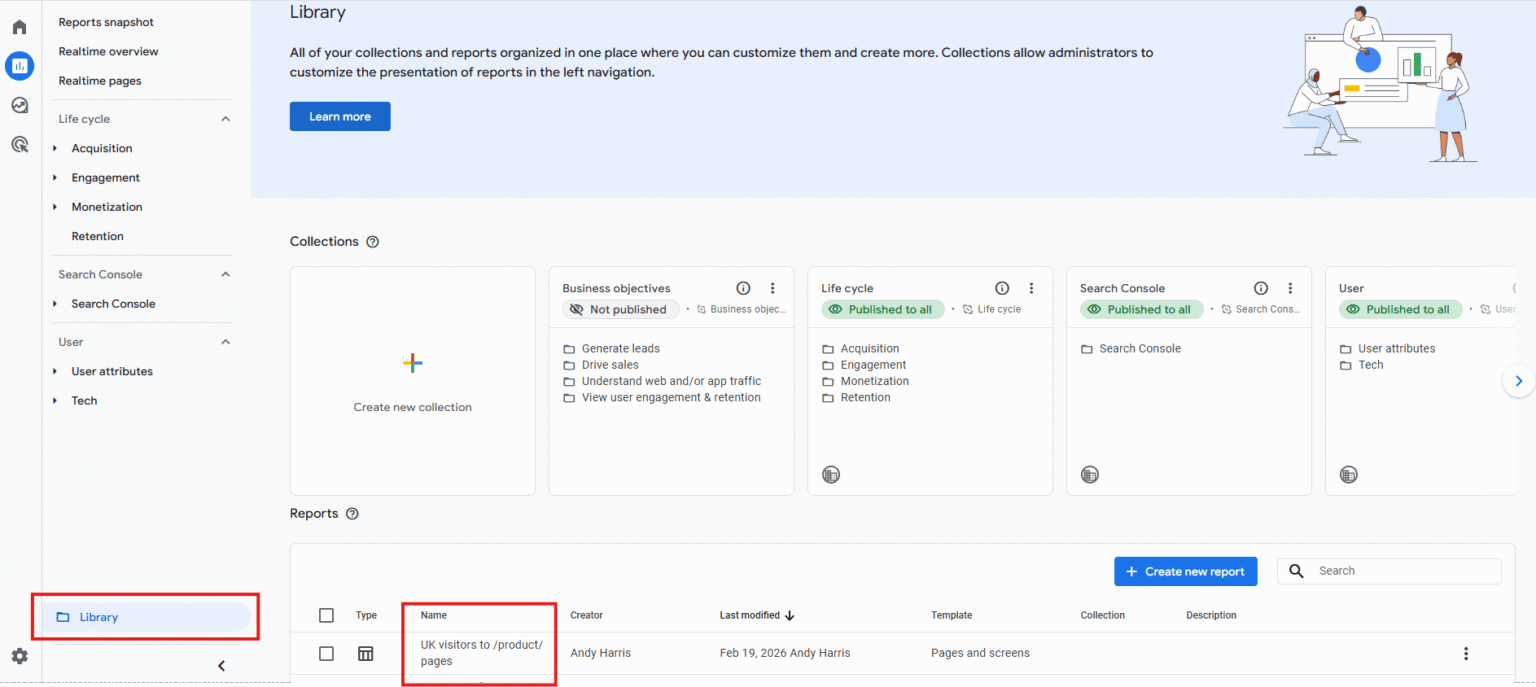Click the Learn more button

[x=340, y=117]
